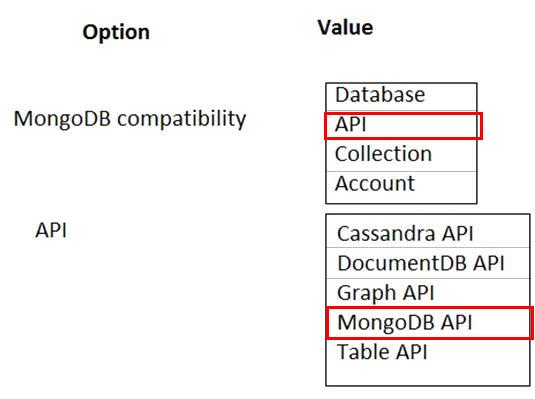The image size is (535, 399).
Task: Click blank area below Table API entry
Action: point(428,375)
